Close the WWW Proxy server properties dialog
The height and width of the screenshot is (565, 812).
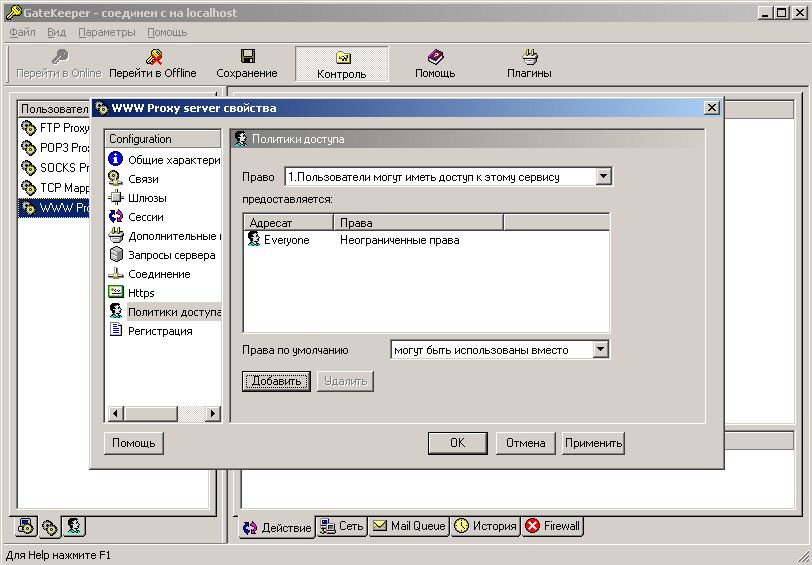pyautogui.click(x=712, y=108)
